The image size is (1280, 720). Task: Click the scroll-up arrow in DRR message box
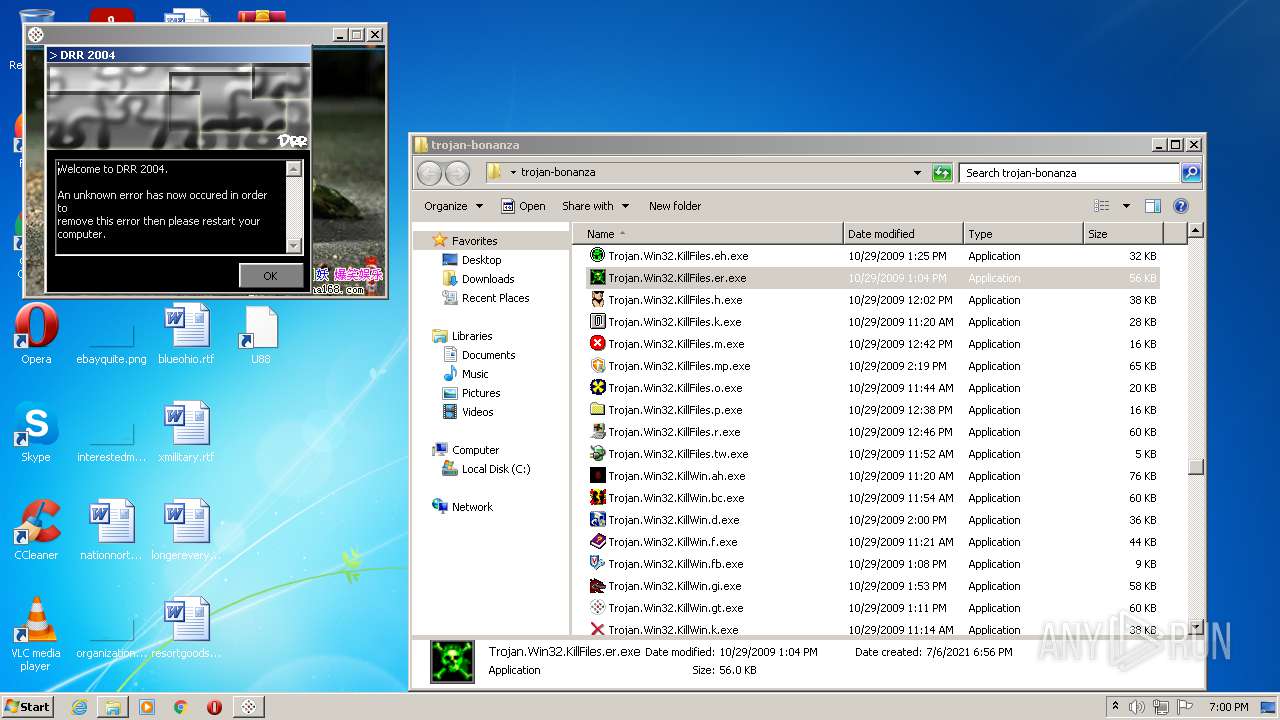point(293,169)
